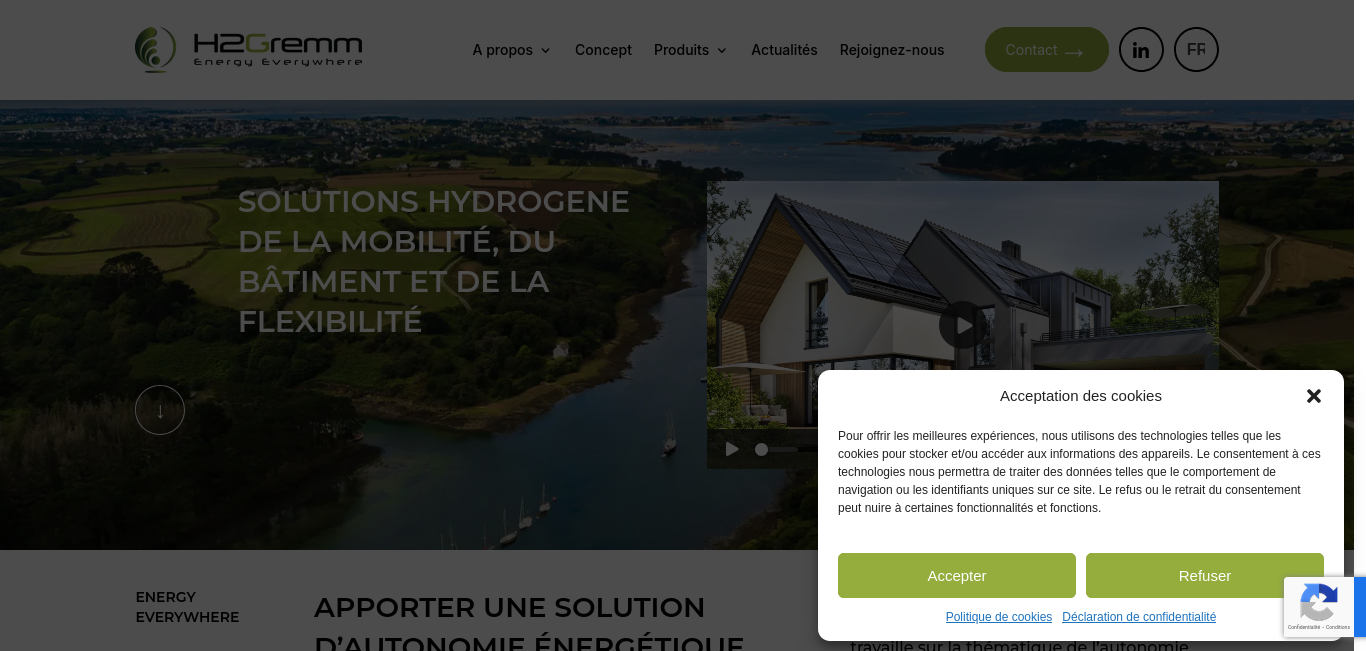Click the circular down-arrow scroll icon

pyautogui.click(x=160, y=410)
